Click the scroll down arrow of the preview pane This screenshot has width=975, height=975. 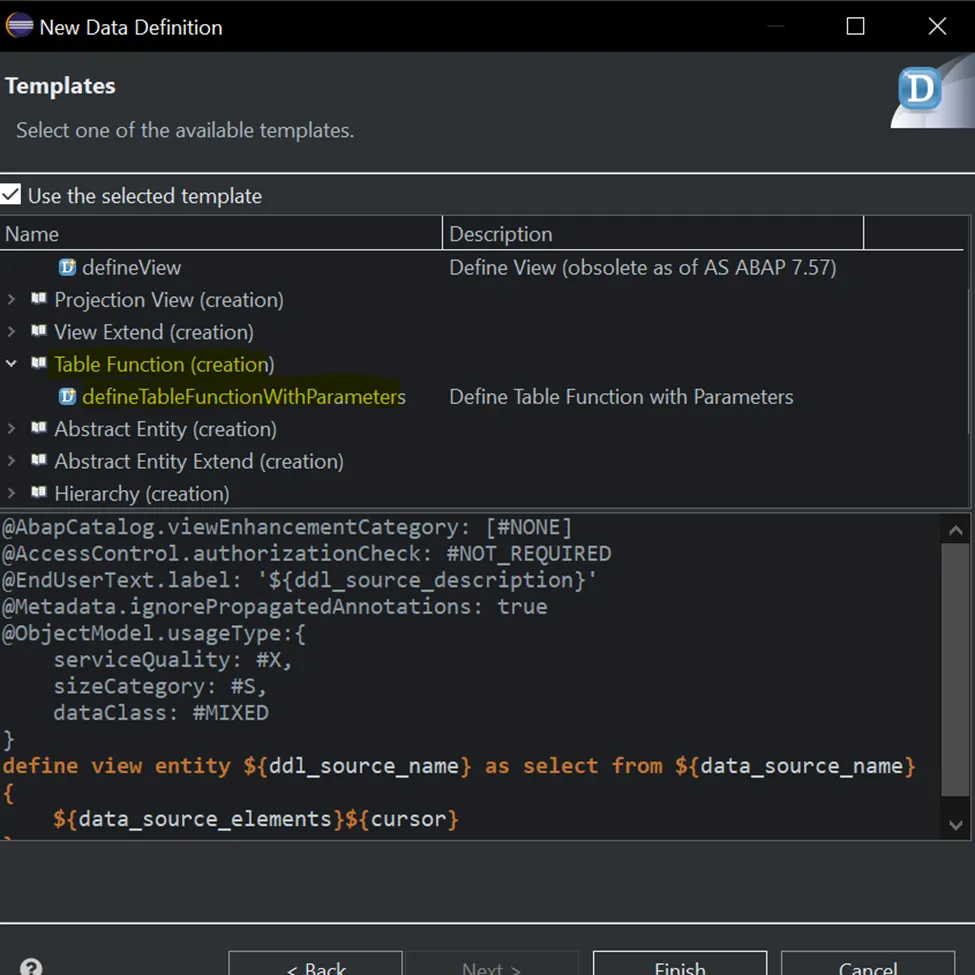tap(956, 822)
